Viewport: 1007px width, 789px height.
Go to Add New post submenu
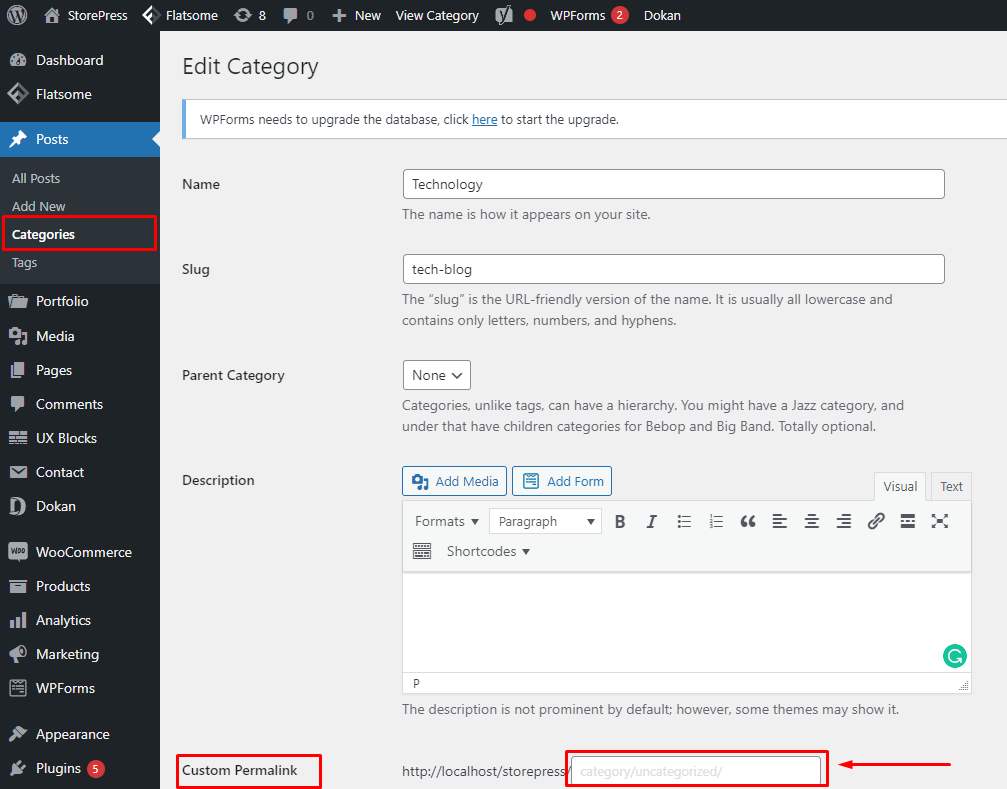tap(39, 206)
